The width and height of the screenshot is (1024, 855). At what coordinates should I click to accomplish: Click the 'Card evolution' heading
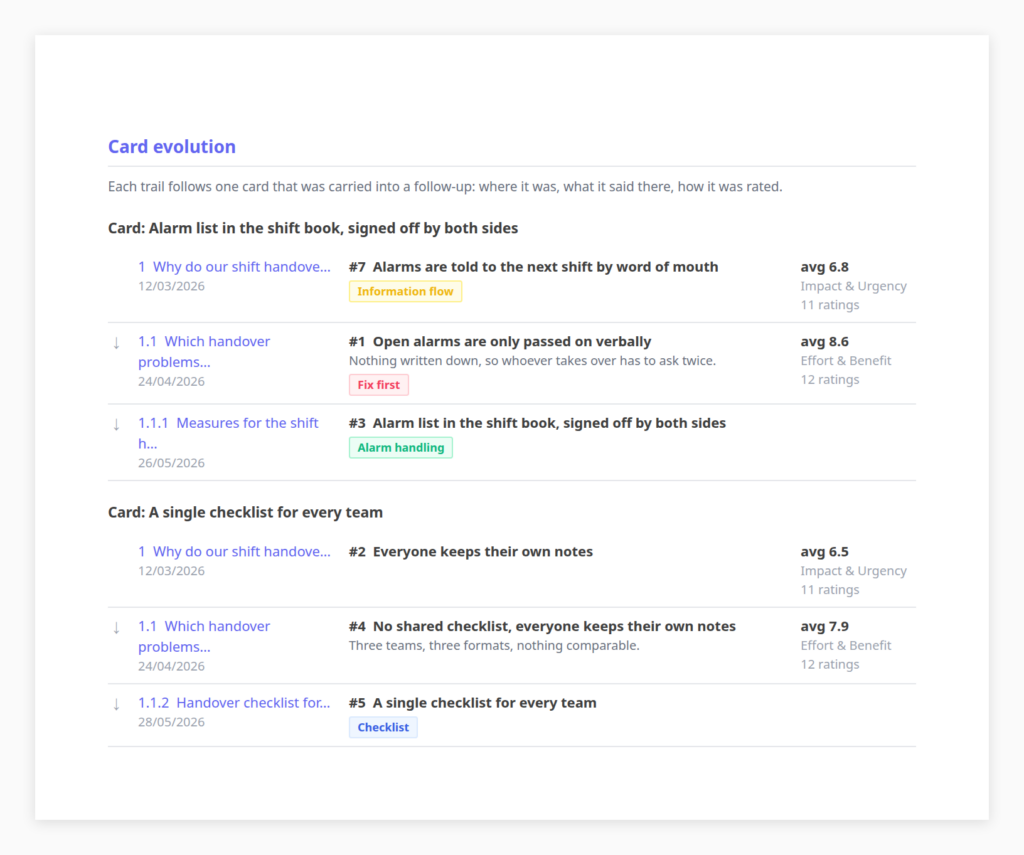click(172, 146)
